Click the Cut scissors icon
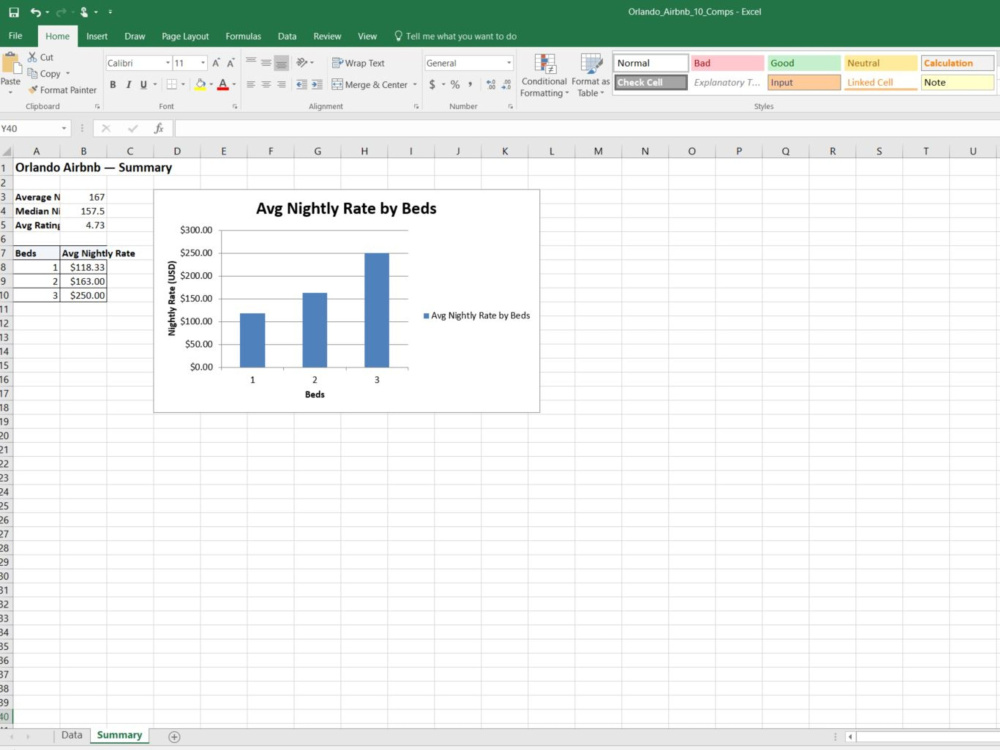Image resolution: width=1000 pixels, height=750 pixels. point(33,57)
